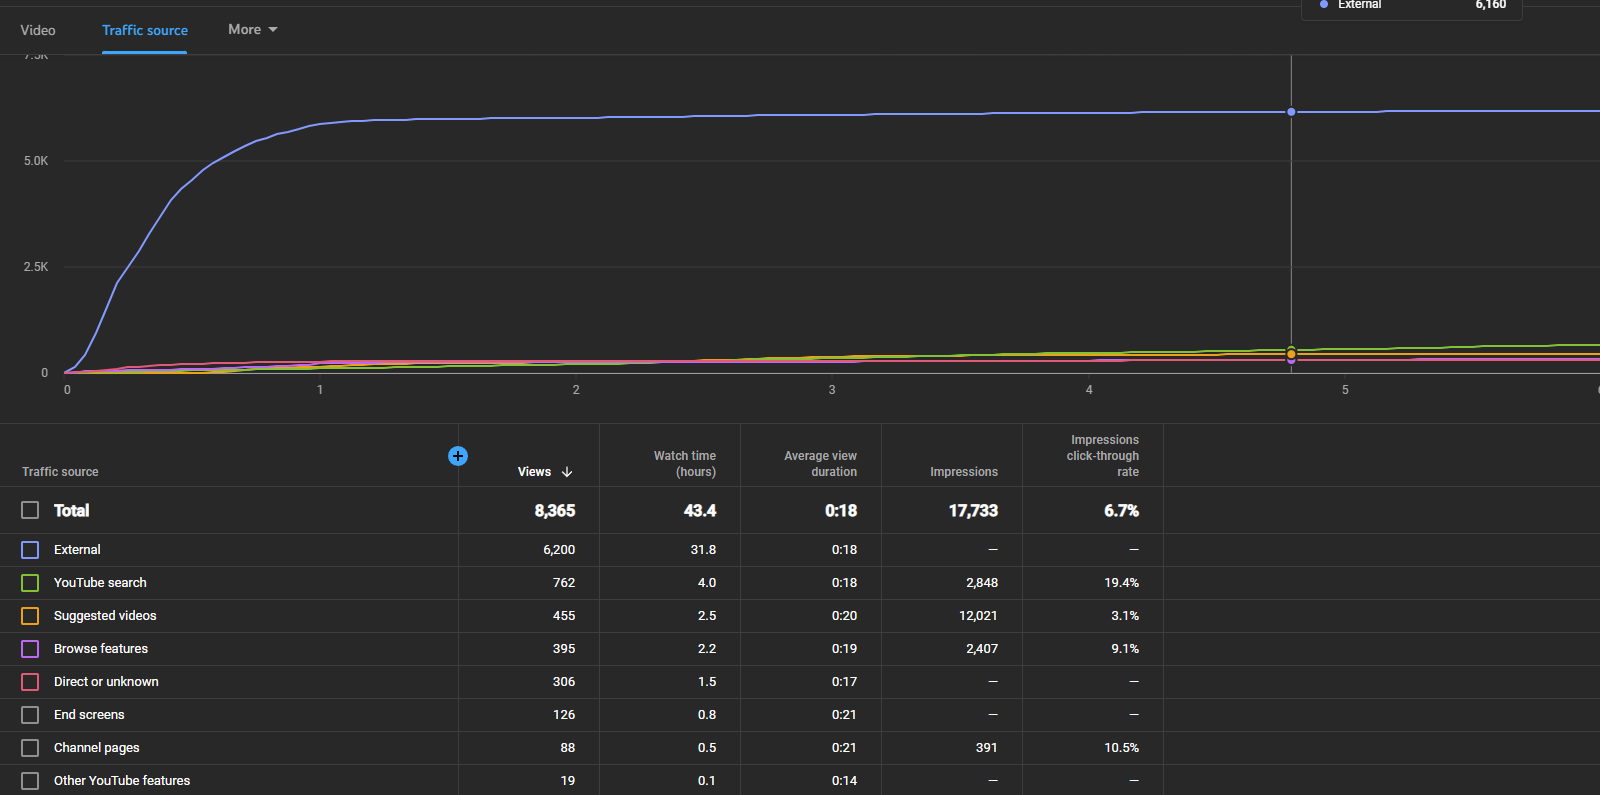
Task: Click the Browse features impressions value 2,407
Action: pyautogui.click(x=982, y=649)
